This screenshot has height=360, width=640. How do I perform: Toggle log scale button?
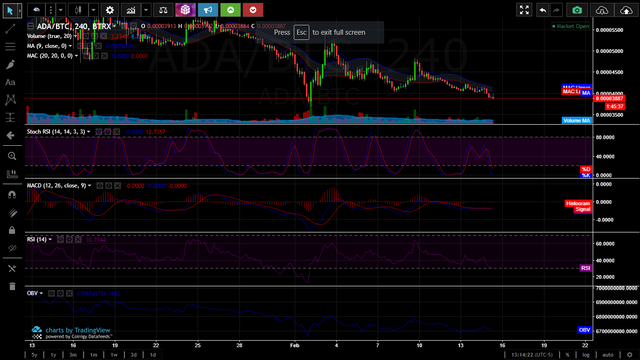[x=586, y=355]
